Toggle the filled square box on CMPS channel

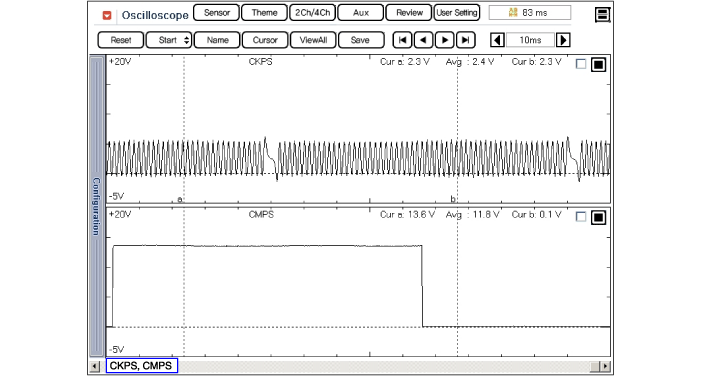point(598,217)
